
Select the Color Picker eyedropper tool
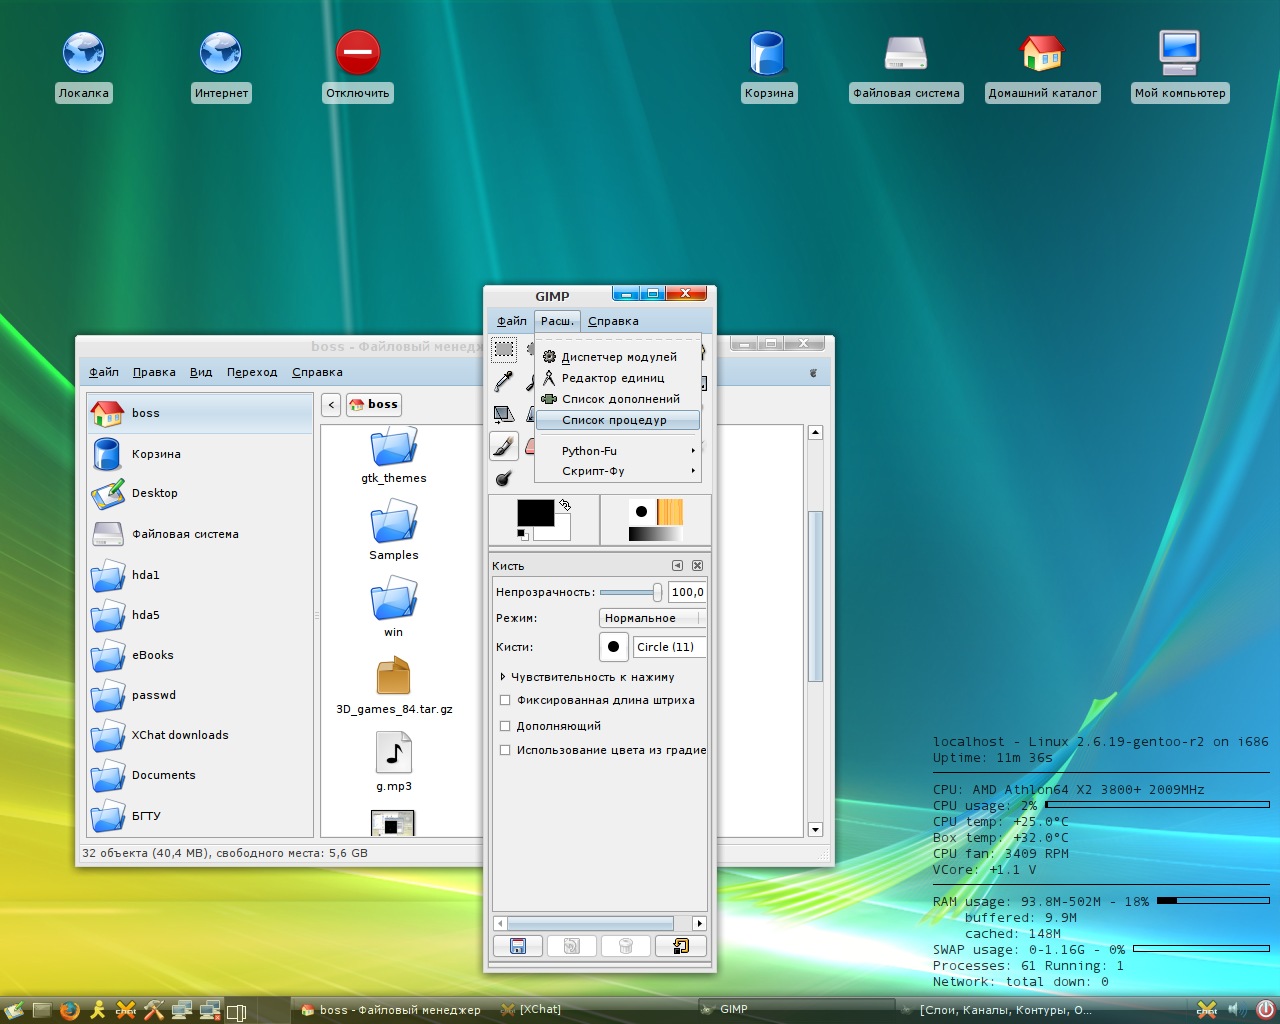coord(504,381)
